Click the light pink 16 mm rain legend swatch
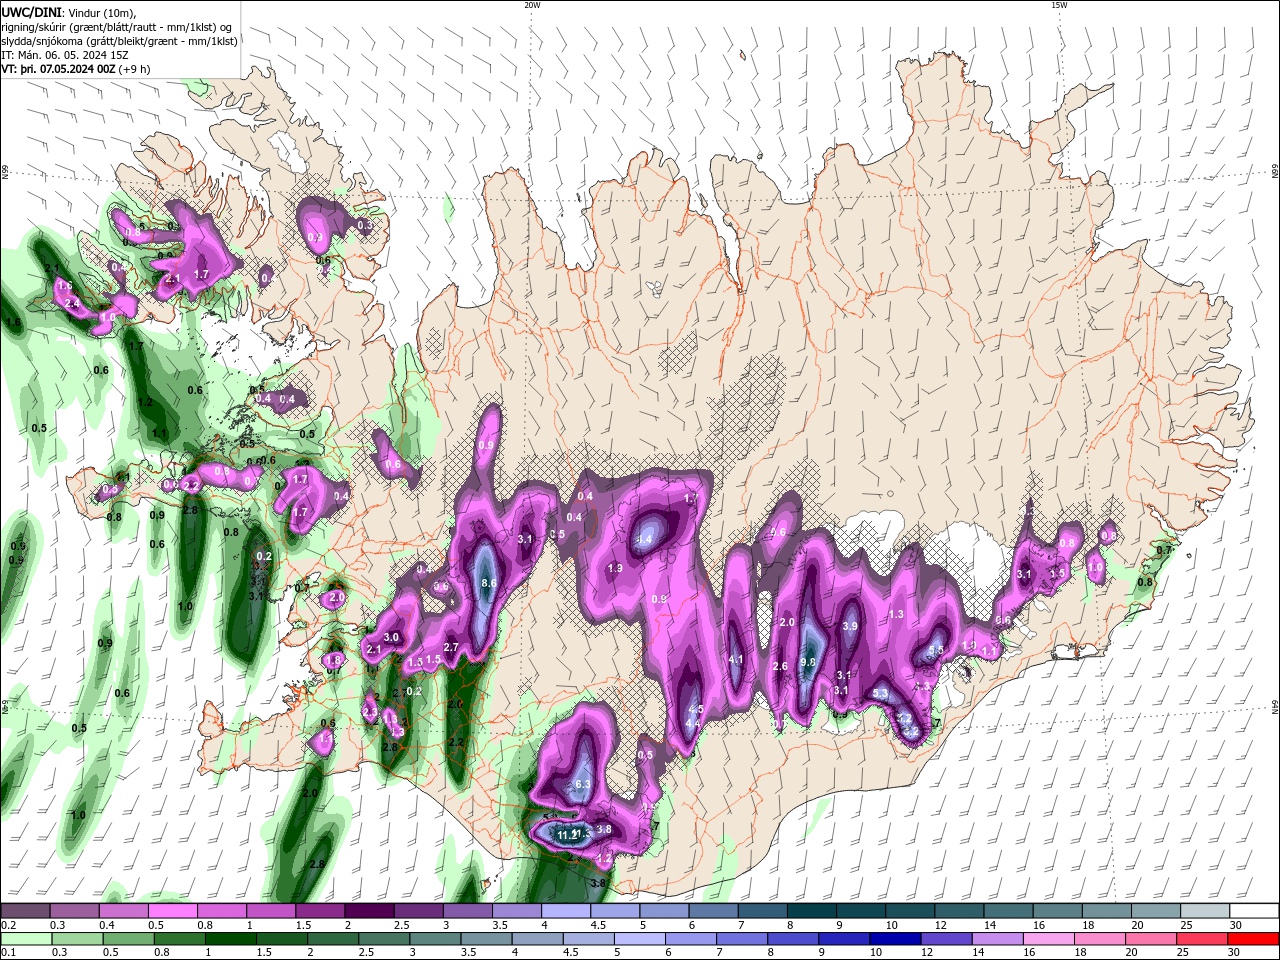This screenshot has width=1280, height=960. [1049, 939]
